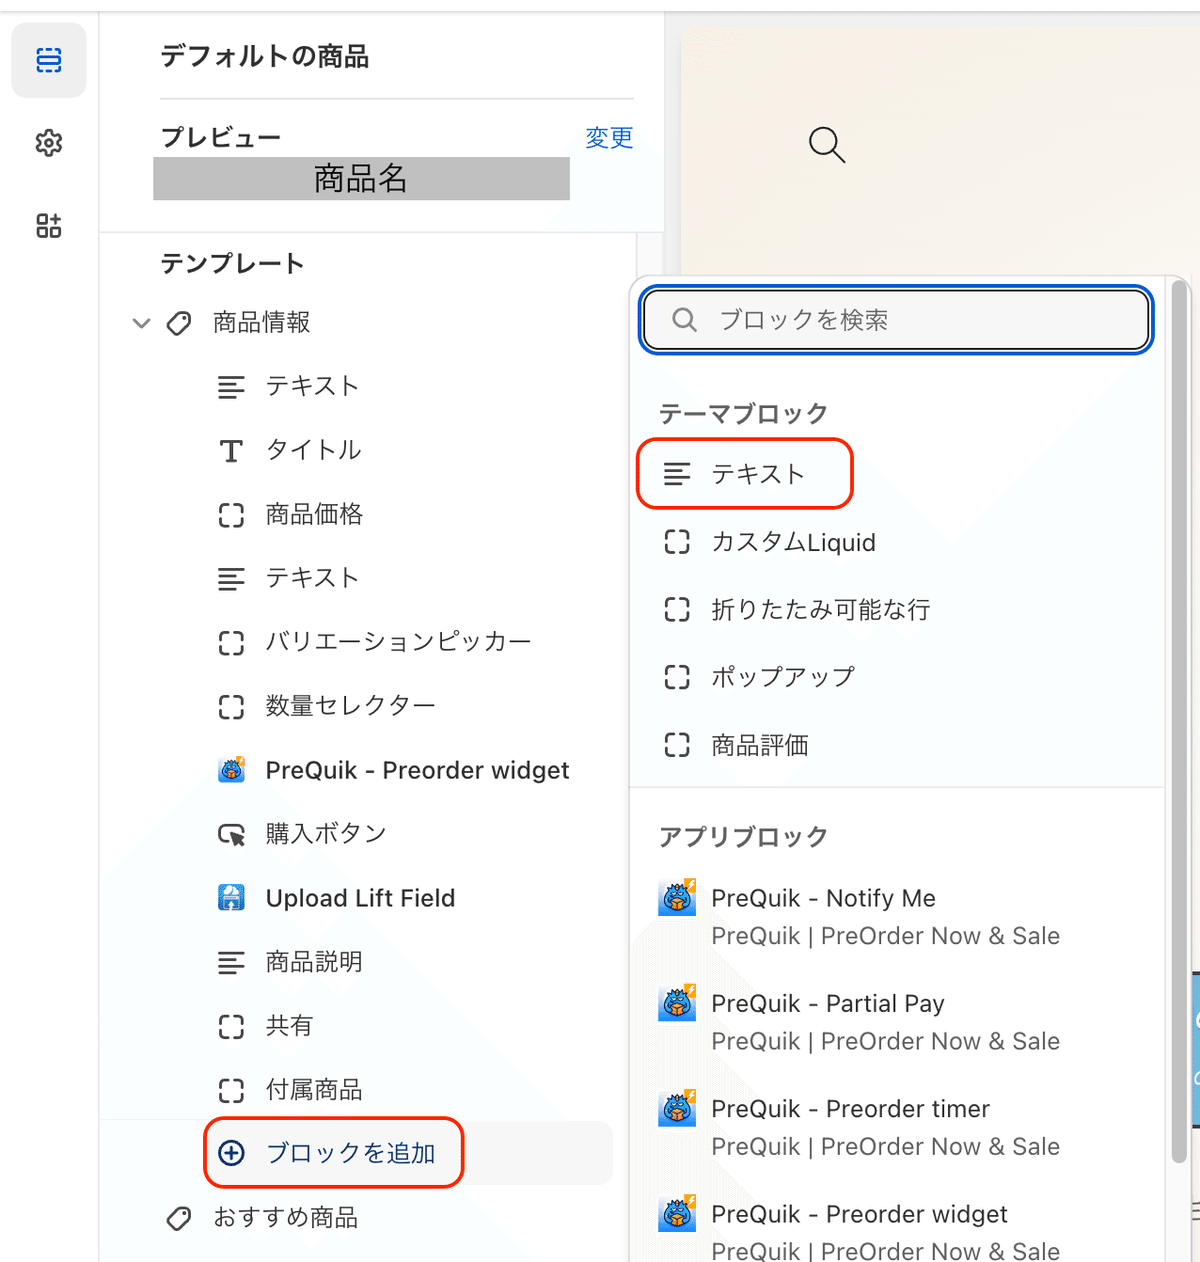Collapse the 商品情報 section chevron
Screen dimensions: 1200x1262
tap(141, 323)
